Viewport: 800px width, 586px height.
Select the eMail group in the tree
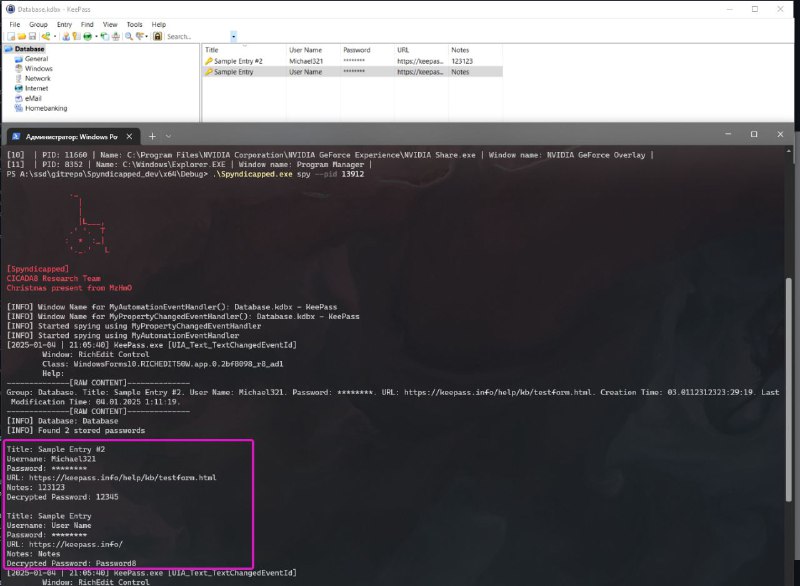coord(33,98)
